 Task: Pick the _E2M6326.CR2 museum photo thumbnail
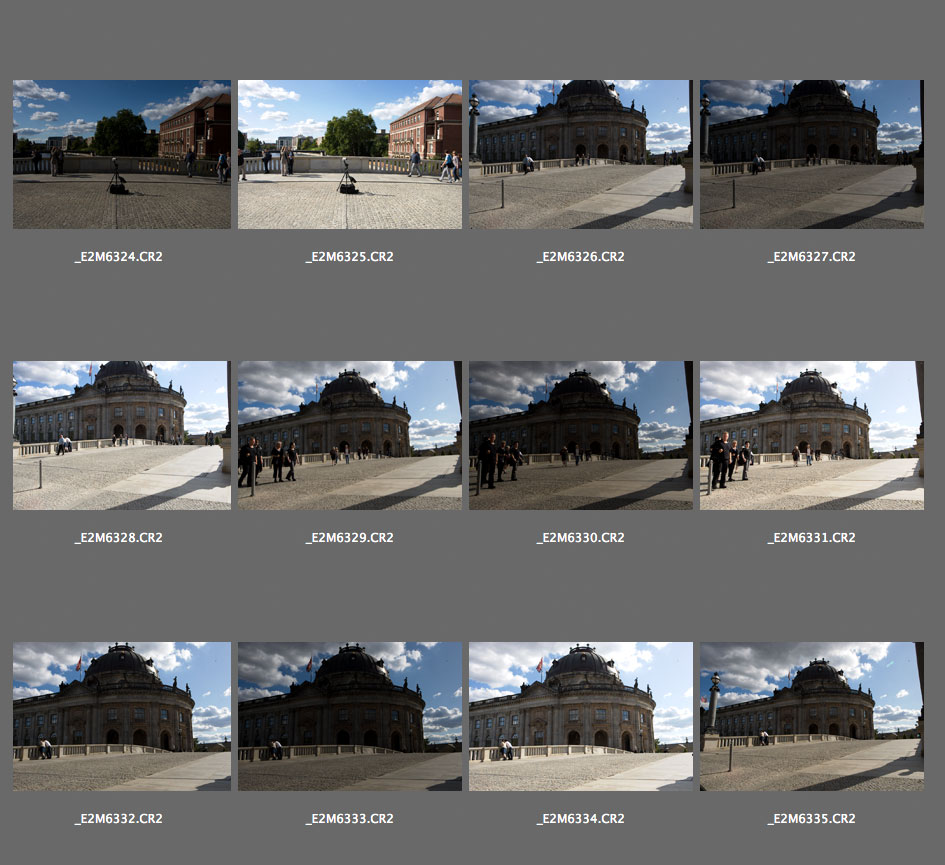580,154
